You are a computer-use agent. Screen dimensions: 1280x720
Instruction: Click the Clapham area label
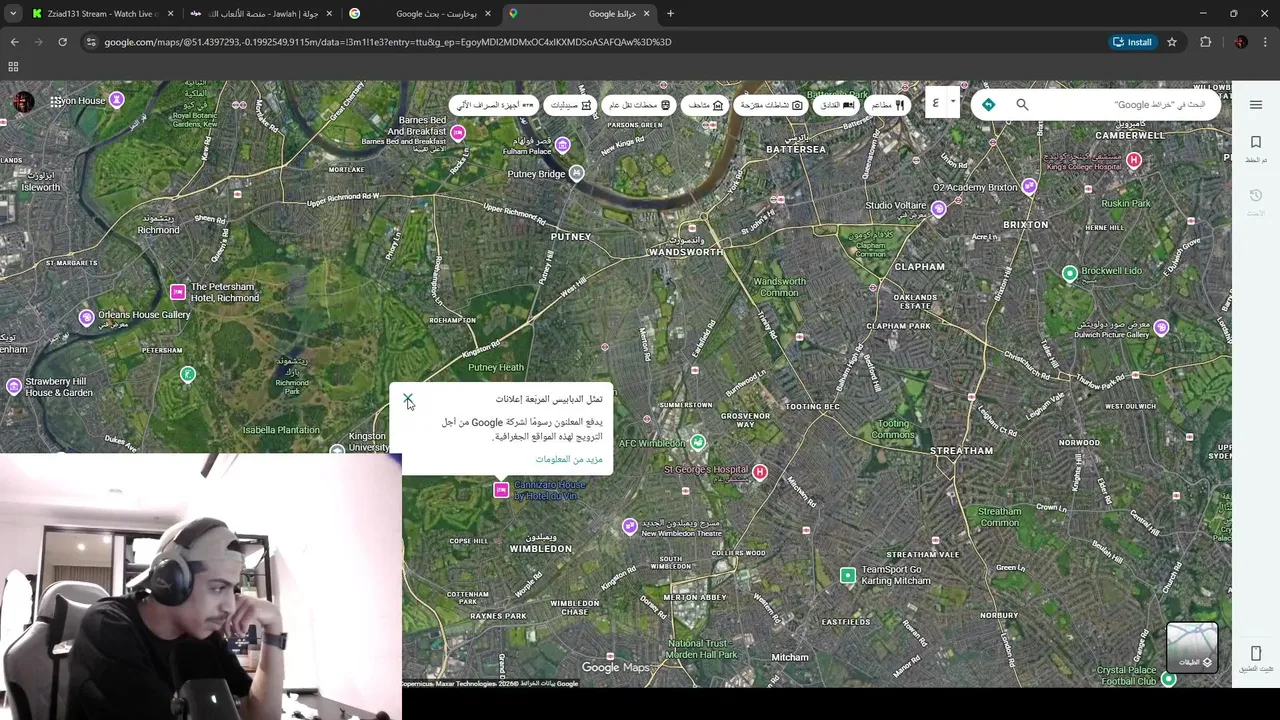pos(920,267)
